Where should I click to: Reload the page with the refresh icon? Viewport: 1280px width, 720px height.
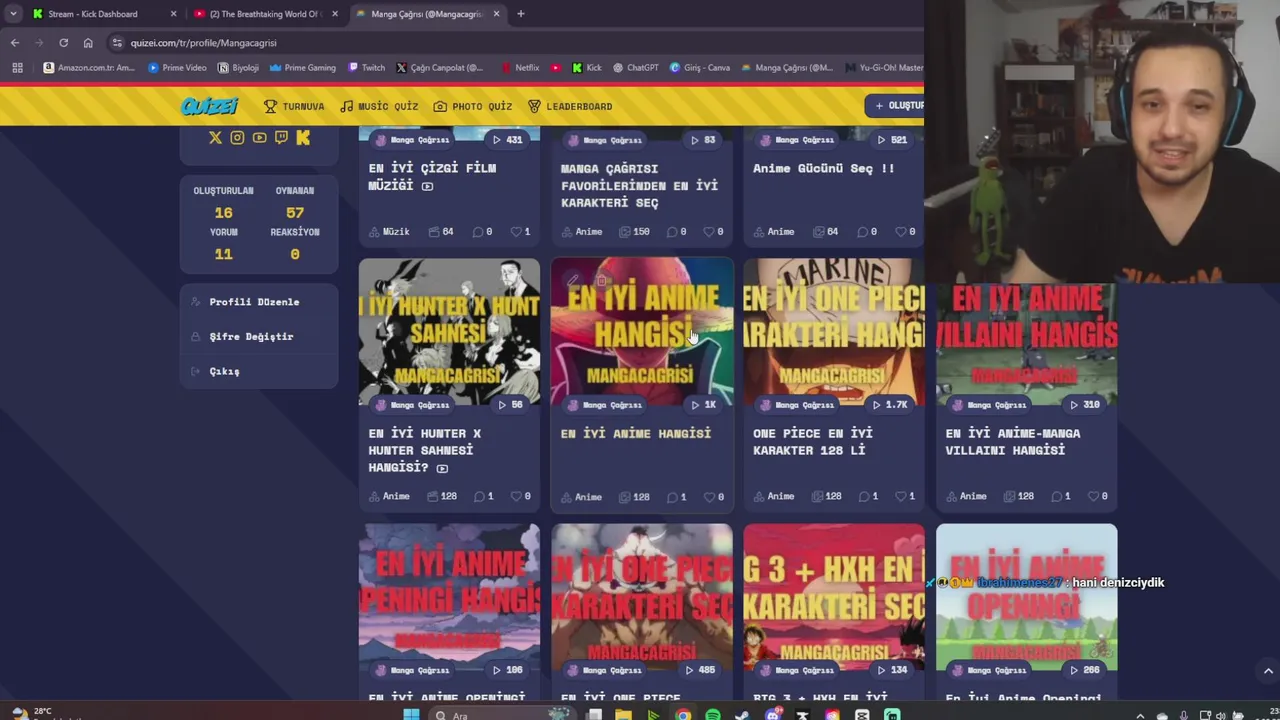[63, 43]
